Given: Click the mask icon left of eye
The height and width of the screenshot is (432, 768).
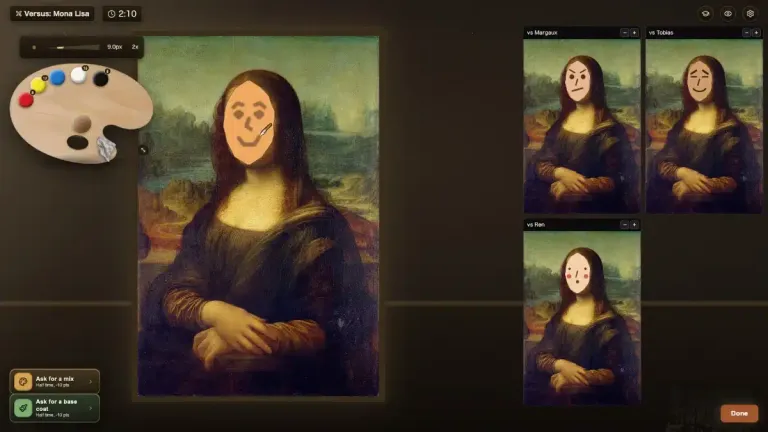Looking at the screenshot, I should click(705, 14).
